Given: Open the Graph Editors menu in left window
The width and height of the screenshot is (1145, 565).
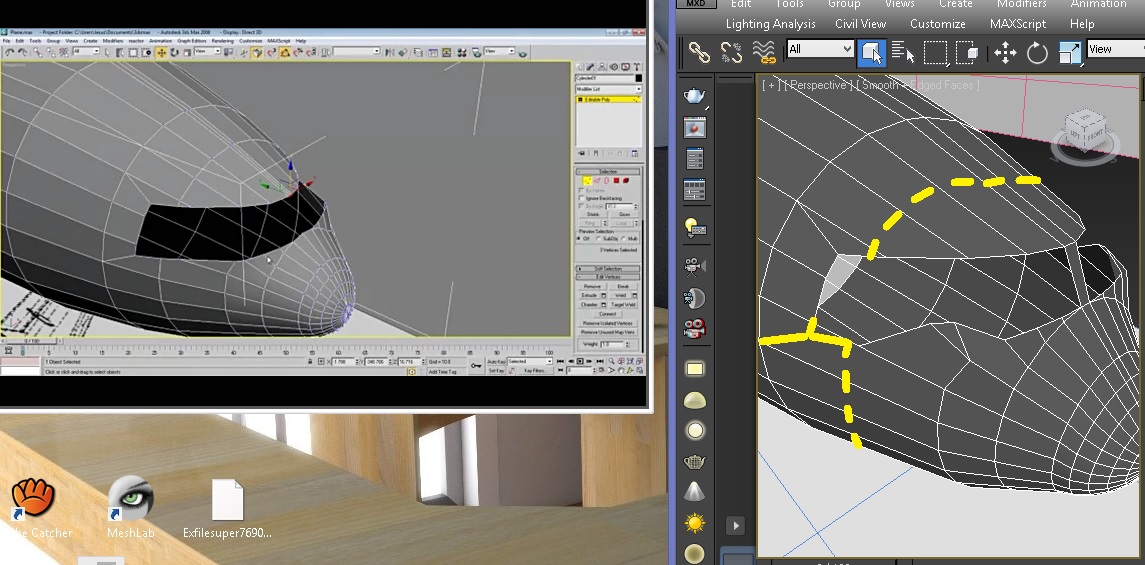Looking at the screenshot, I should (191, 41).
